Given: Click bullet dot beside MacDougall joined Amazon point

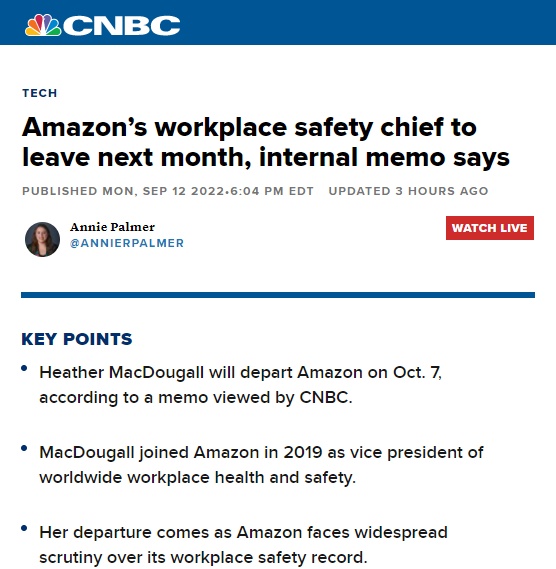Looking at the screenshot, I should tap(24, 448).
